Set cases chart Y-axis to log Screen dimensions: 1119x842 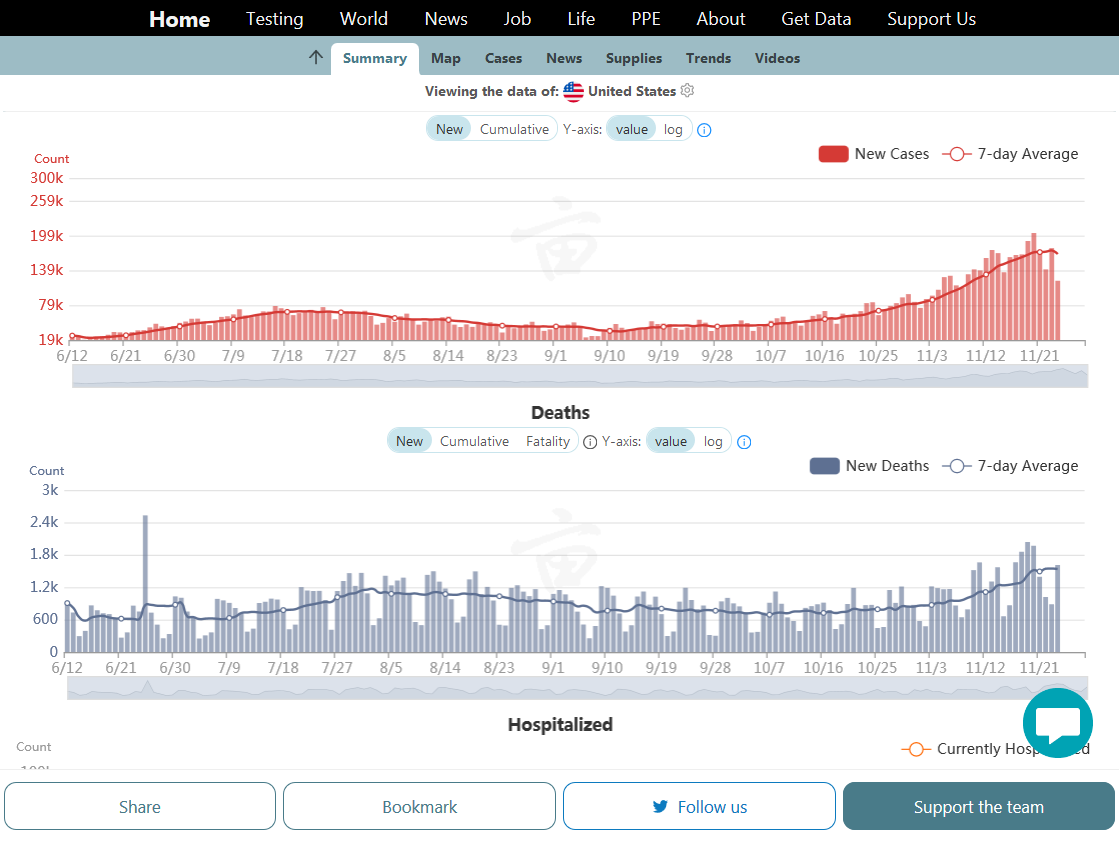click(673, 129)
